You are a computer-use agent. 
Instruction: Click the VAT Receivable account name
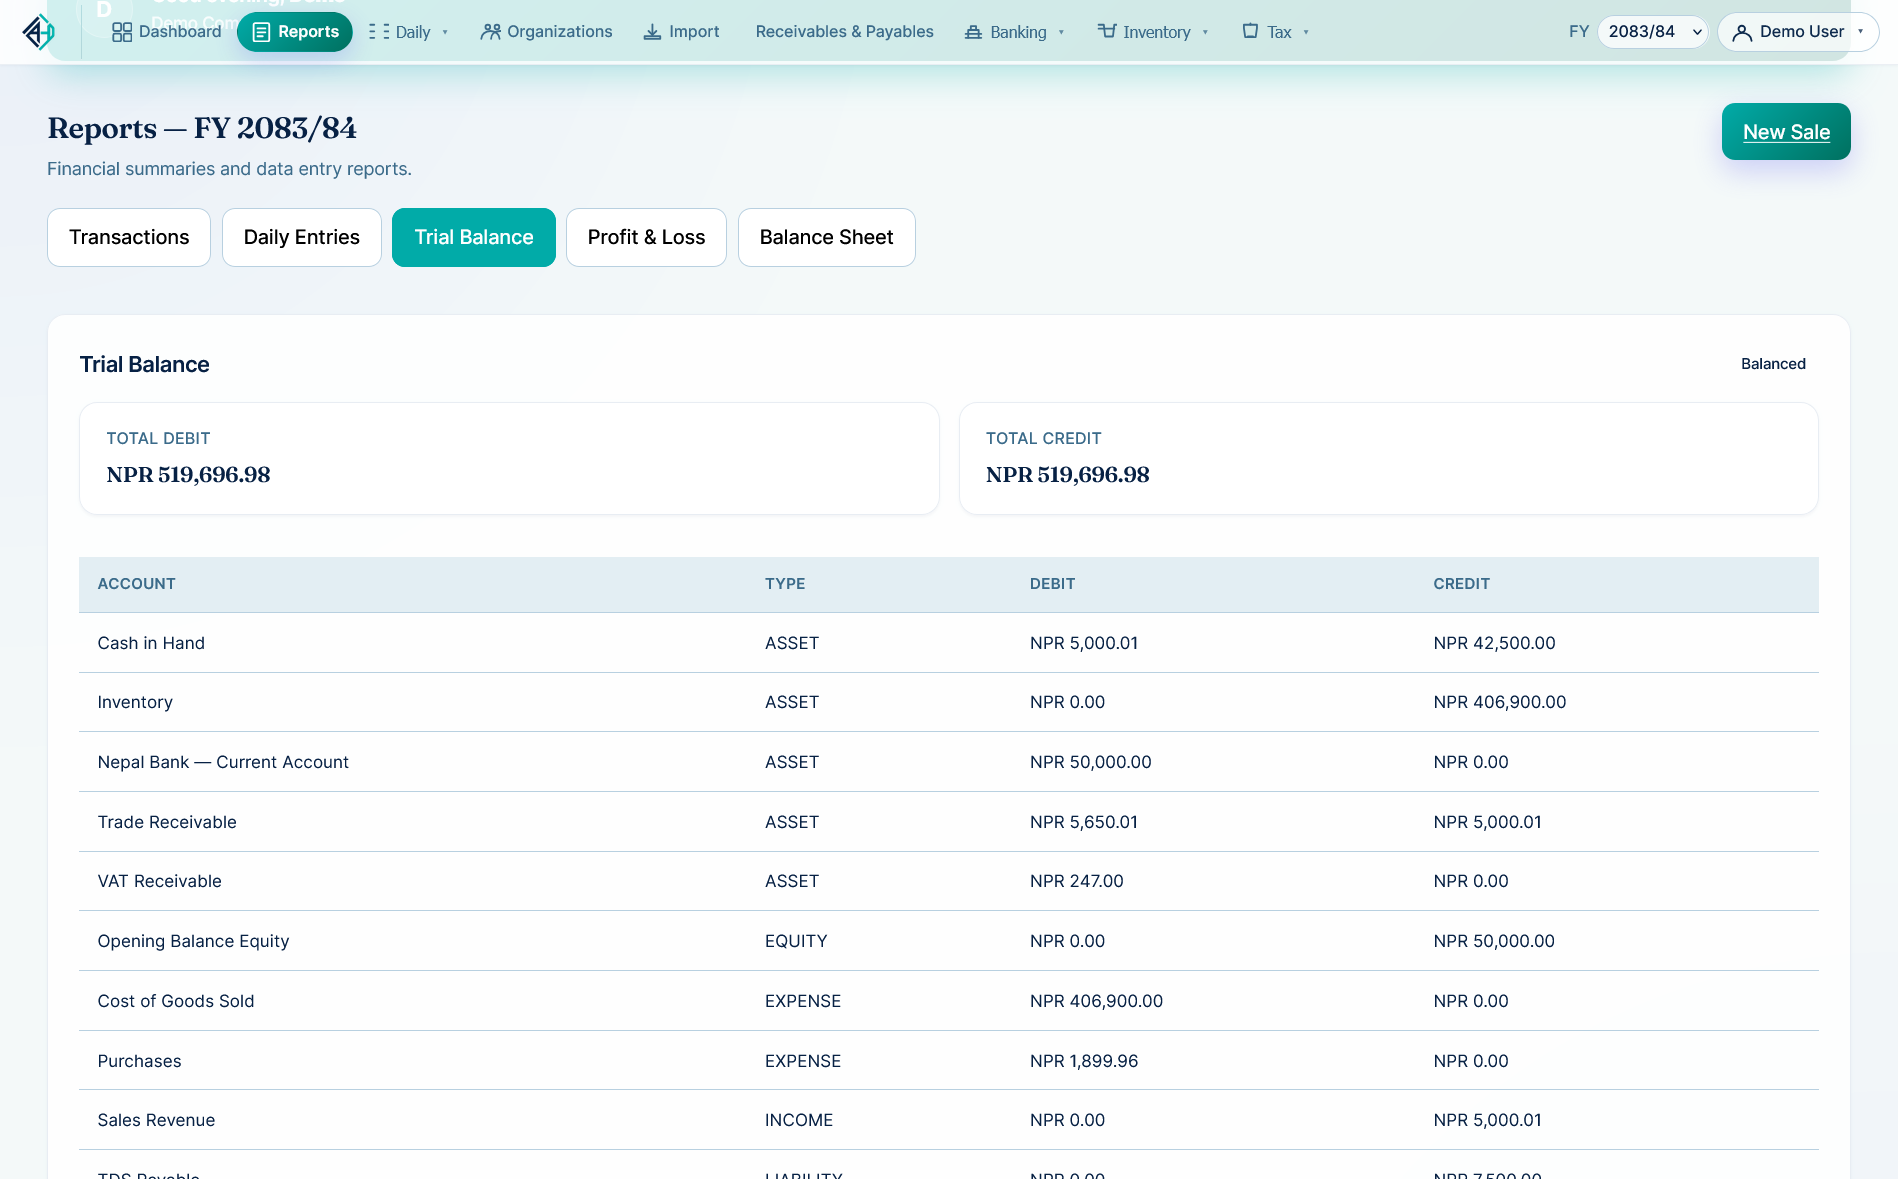tap(160, 881)
